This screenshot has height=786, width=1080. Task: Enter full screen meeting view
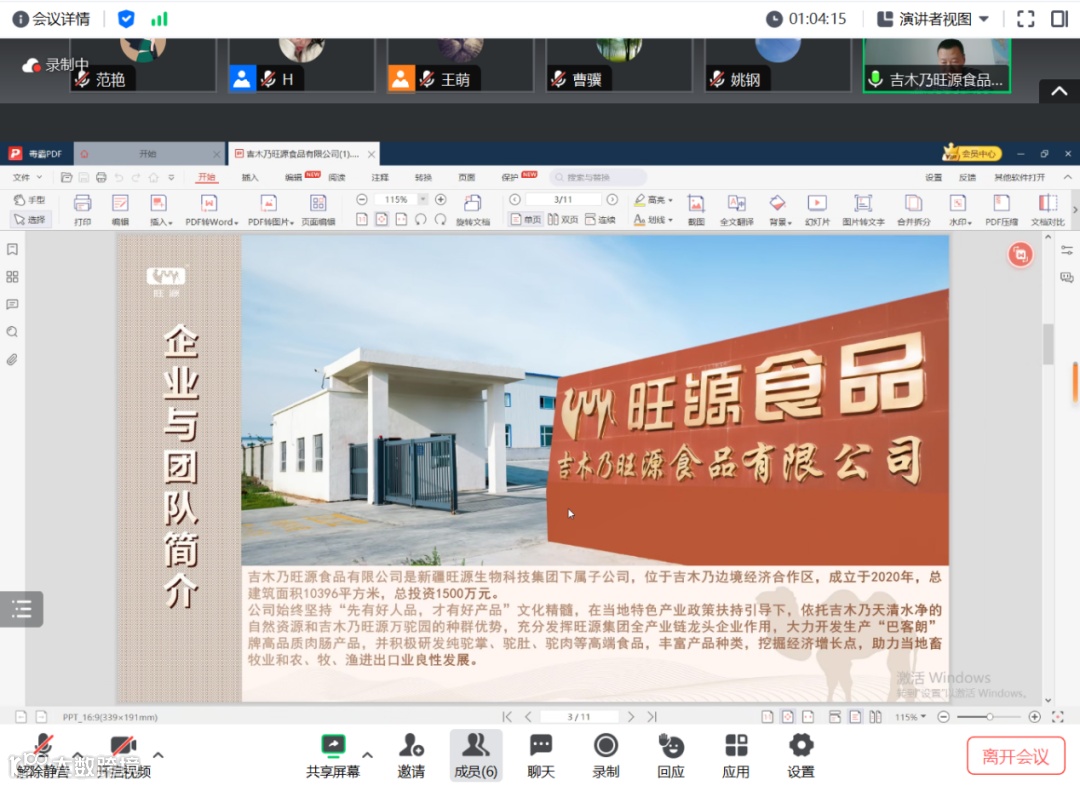click(x=1026, y=19)
